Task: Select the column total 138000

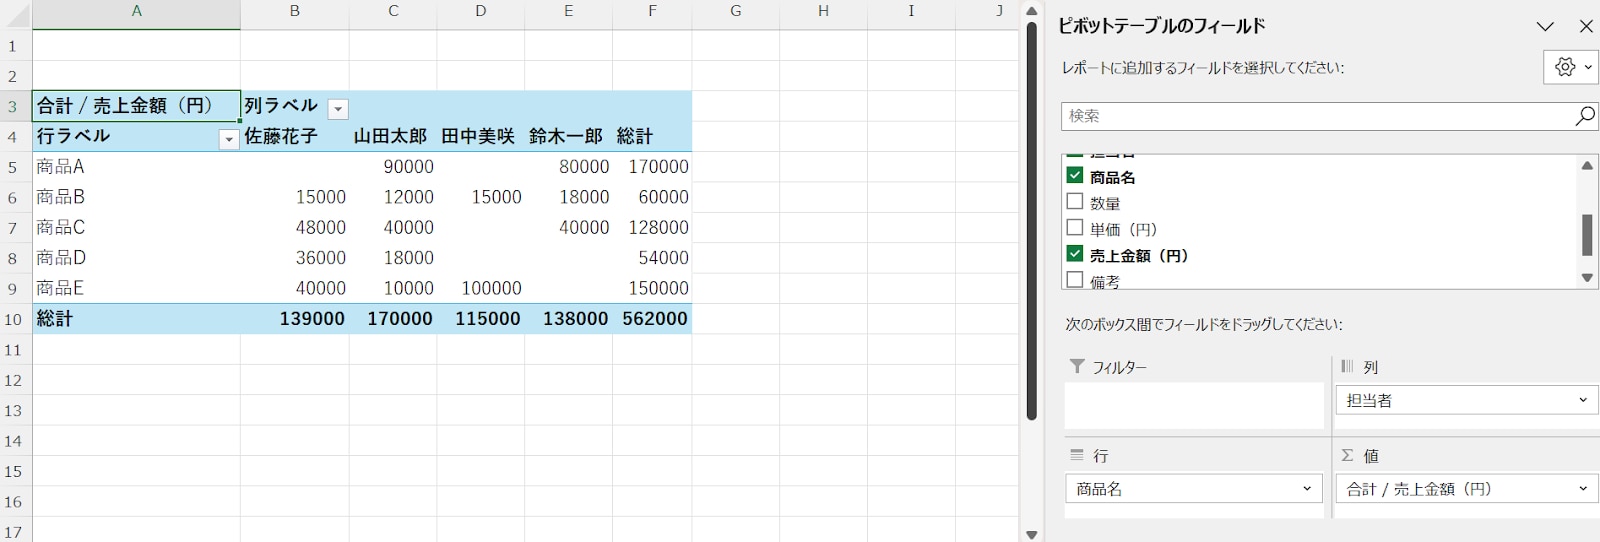Action: [569, 319]
